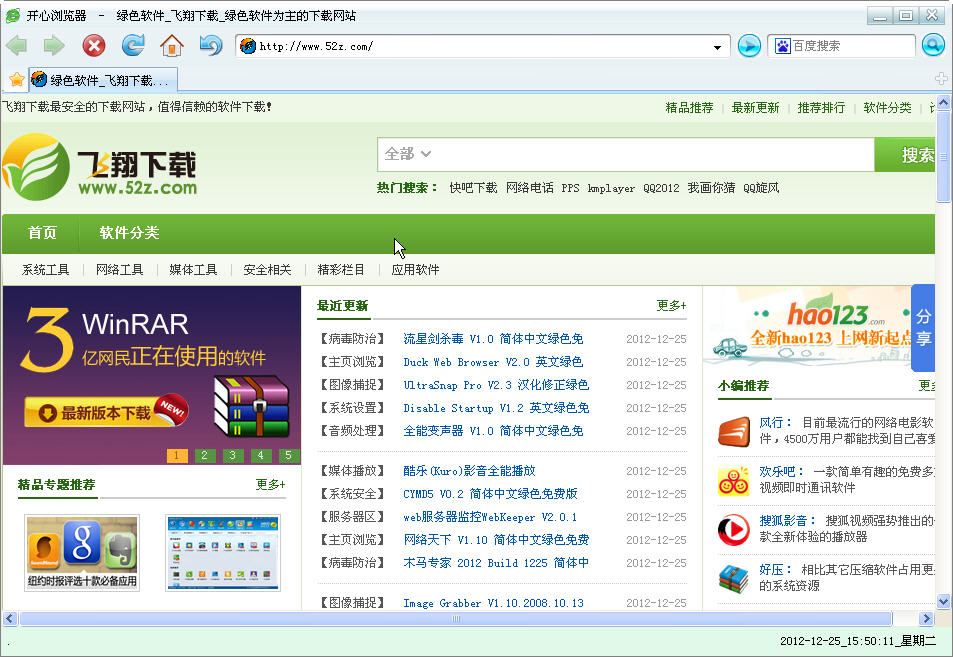This screenshot has width=953, height=657.
Task: Open CYMD5 V0.2 download link
Action: [x=490, y=494]
